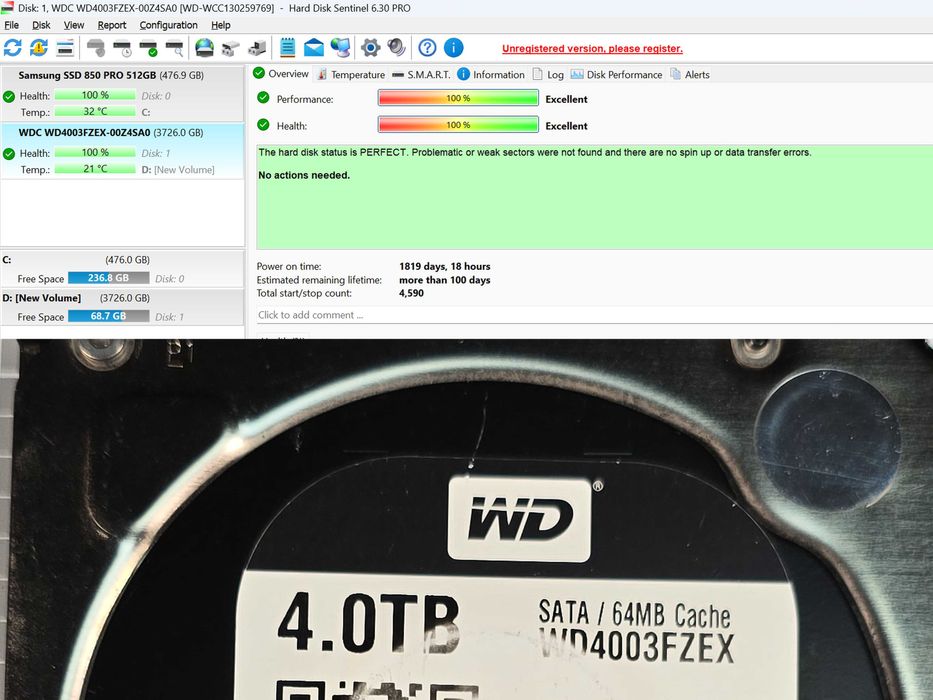
Task: Click the start/stop count value 4,590
Action: click(411, 293)
